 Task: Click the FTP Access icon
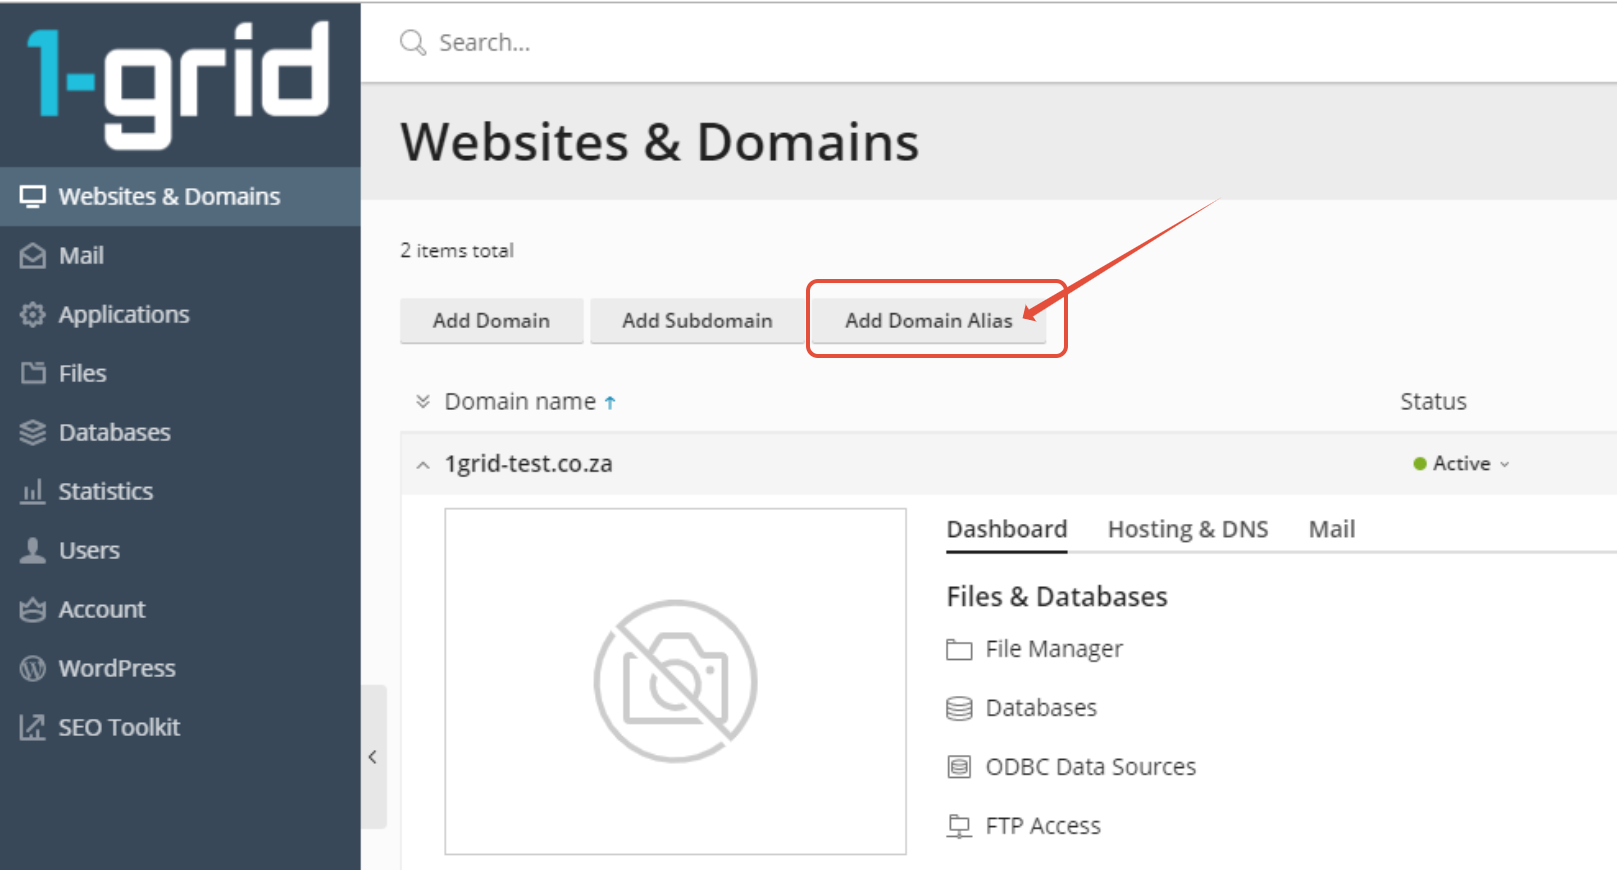(959, 826)
